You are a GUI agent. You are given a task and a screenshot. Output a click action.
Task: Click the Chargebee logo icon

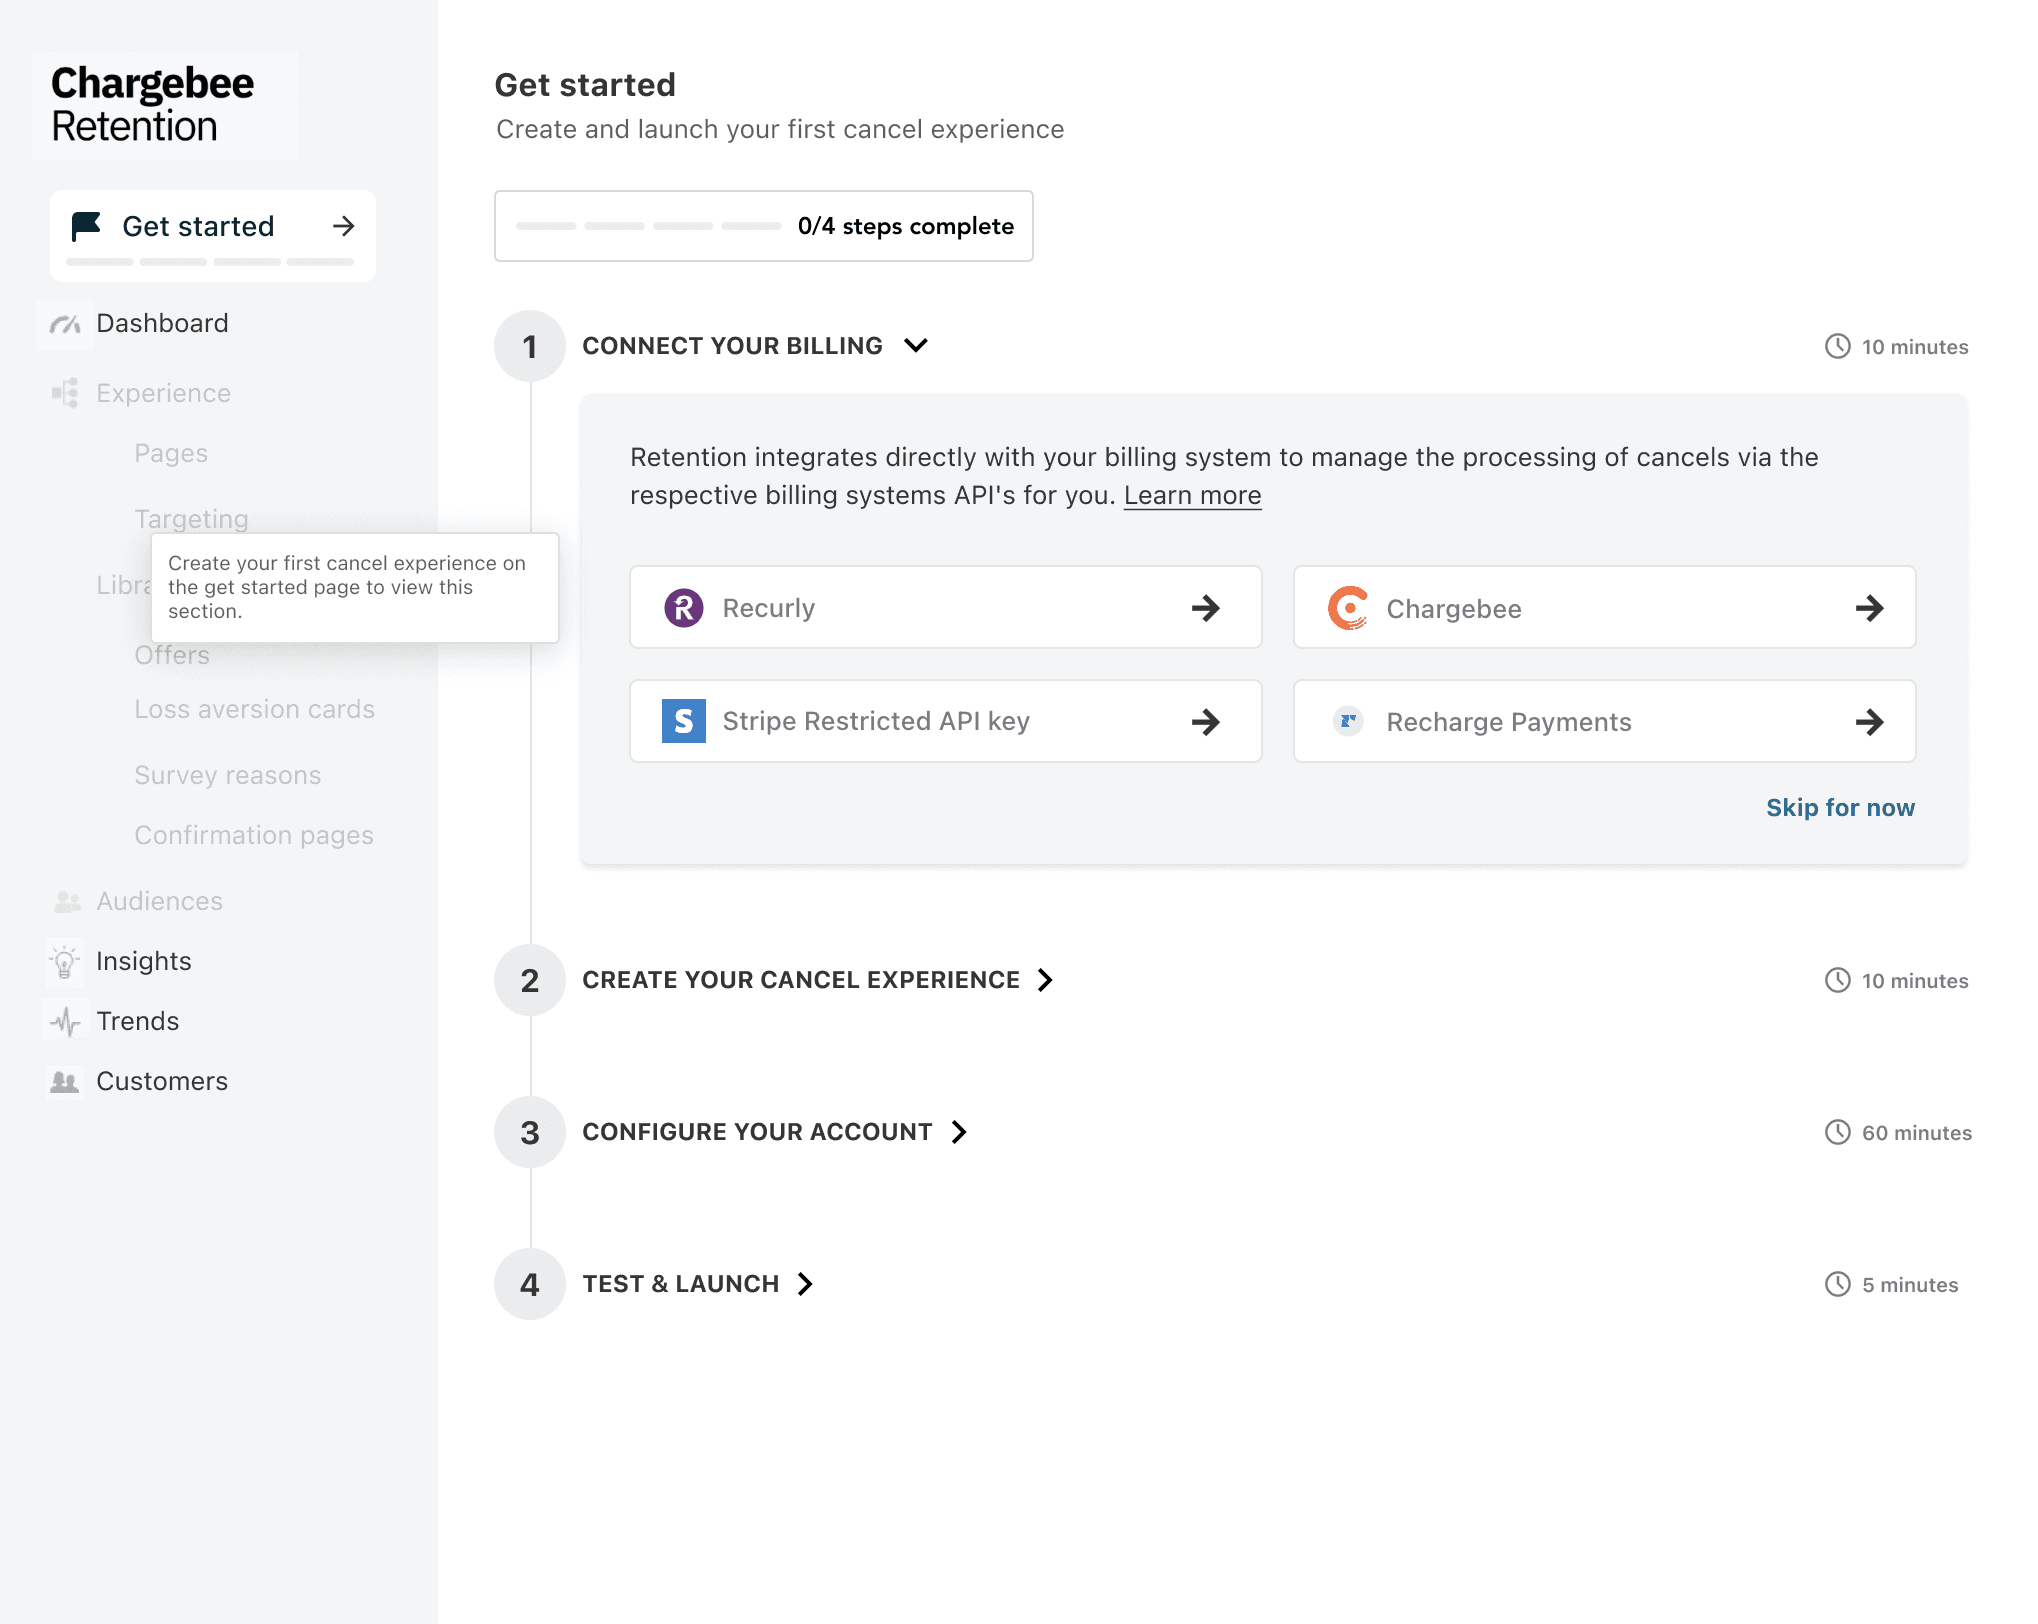[x=1348, y=608]
